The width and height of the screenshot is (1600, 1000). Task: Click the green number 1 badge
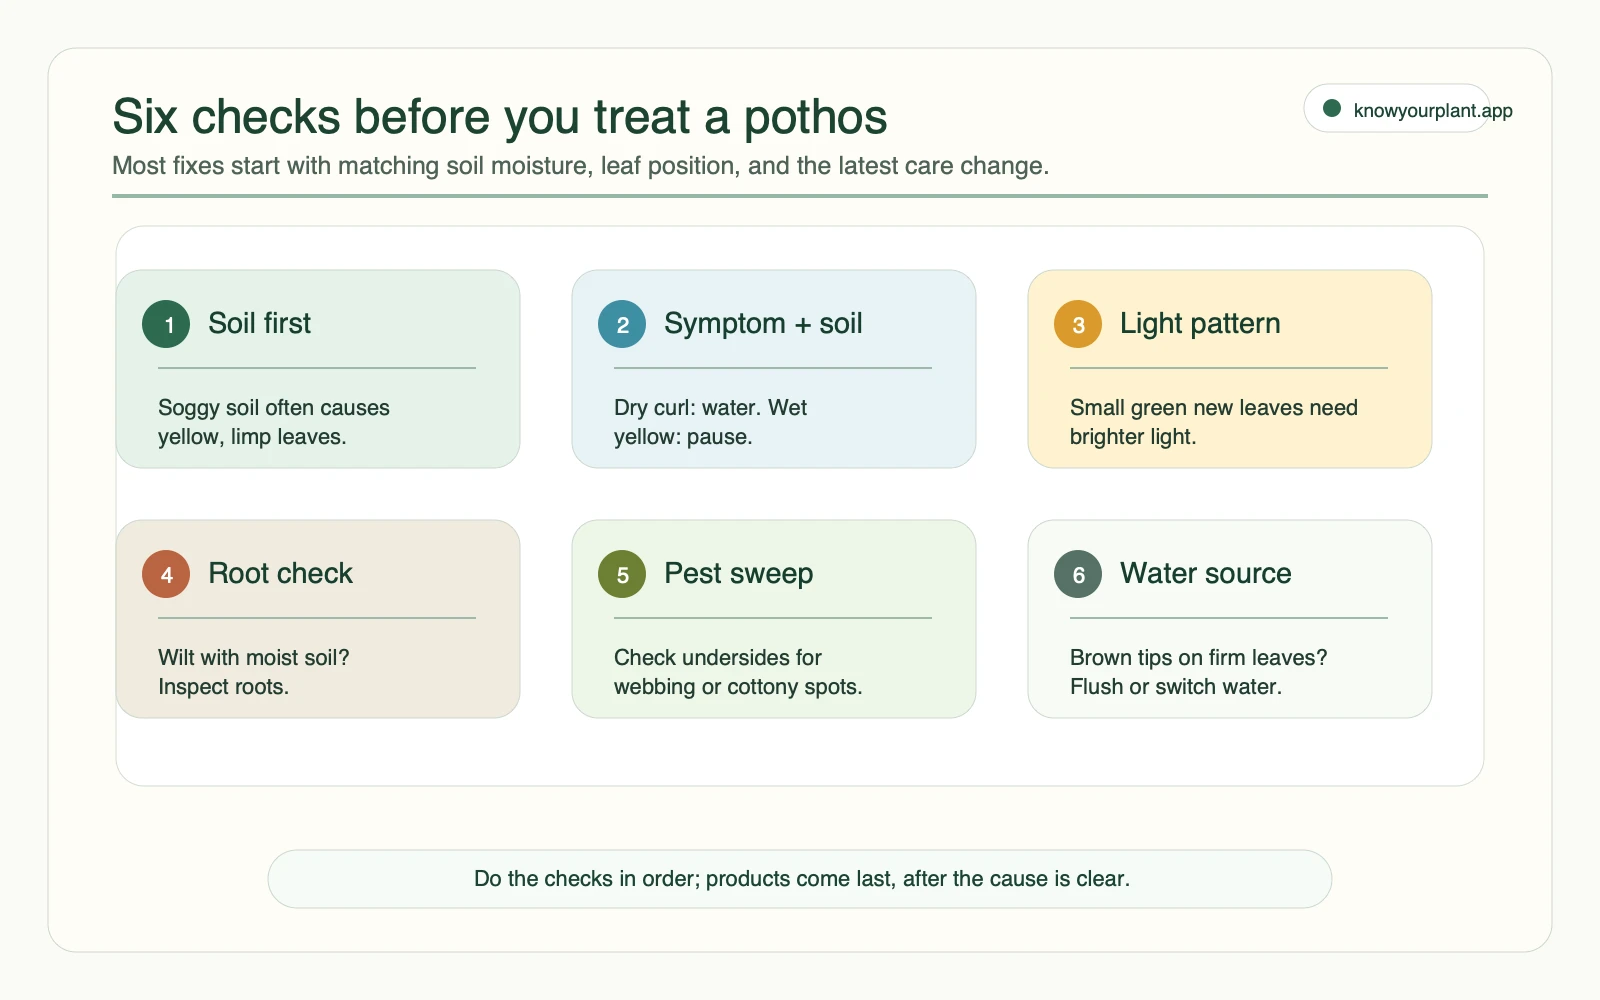tap(166, 324)
